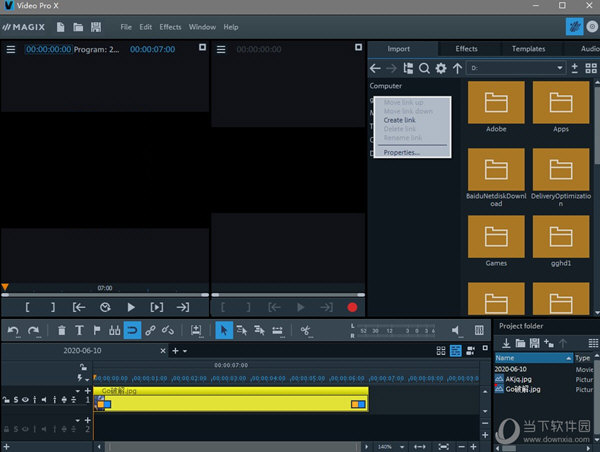Open dropdown arrow next to new-movie plus

(x=185, y=351)
